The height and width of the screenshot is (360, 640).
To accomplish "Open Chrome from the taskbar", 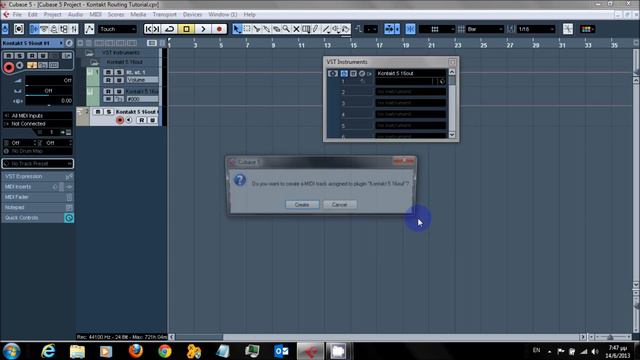I will click(165, 351).
